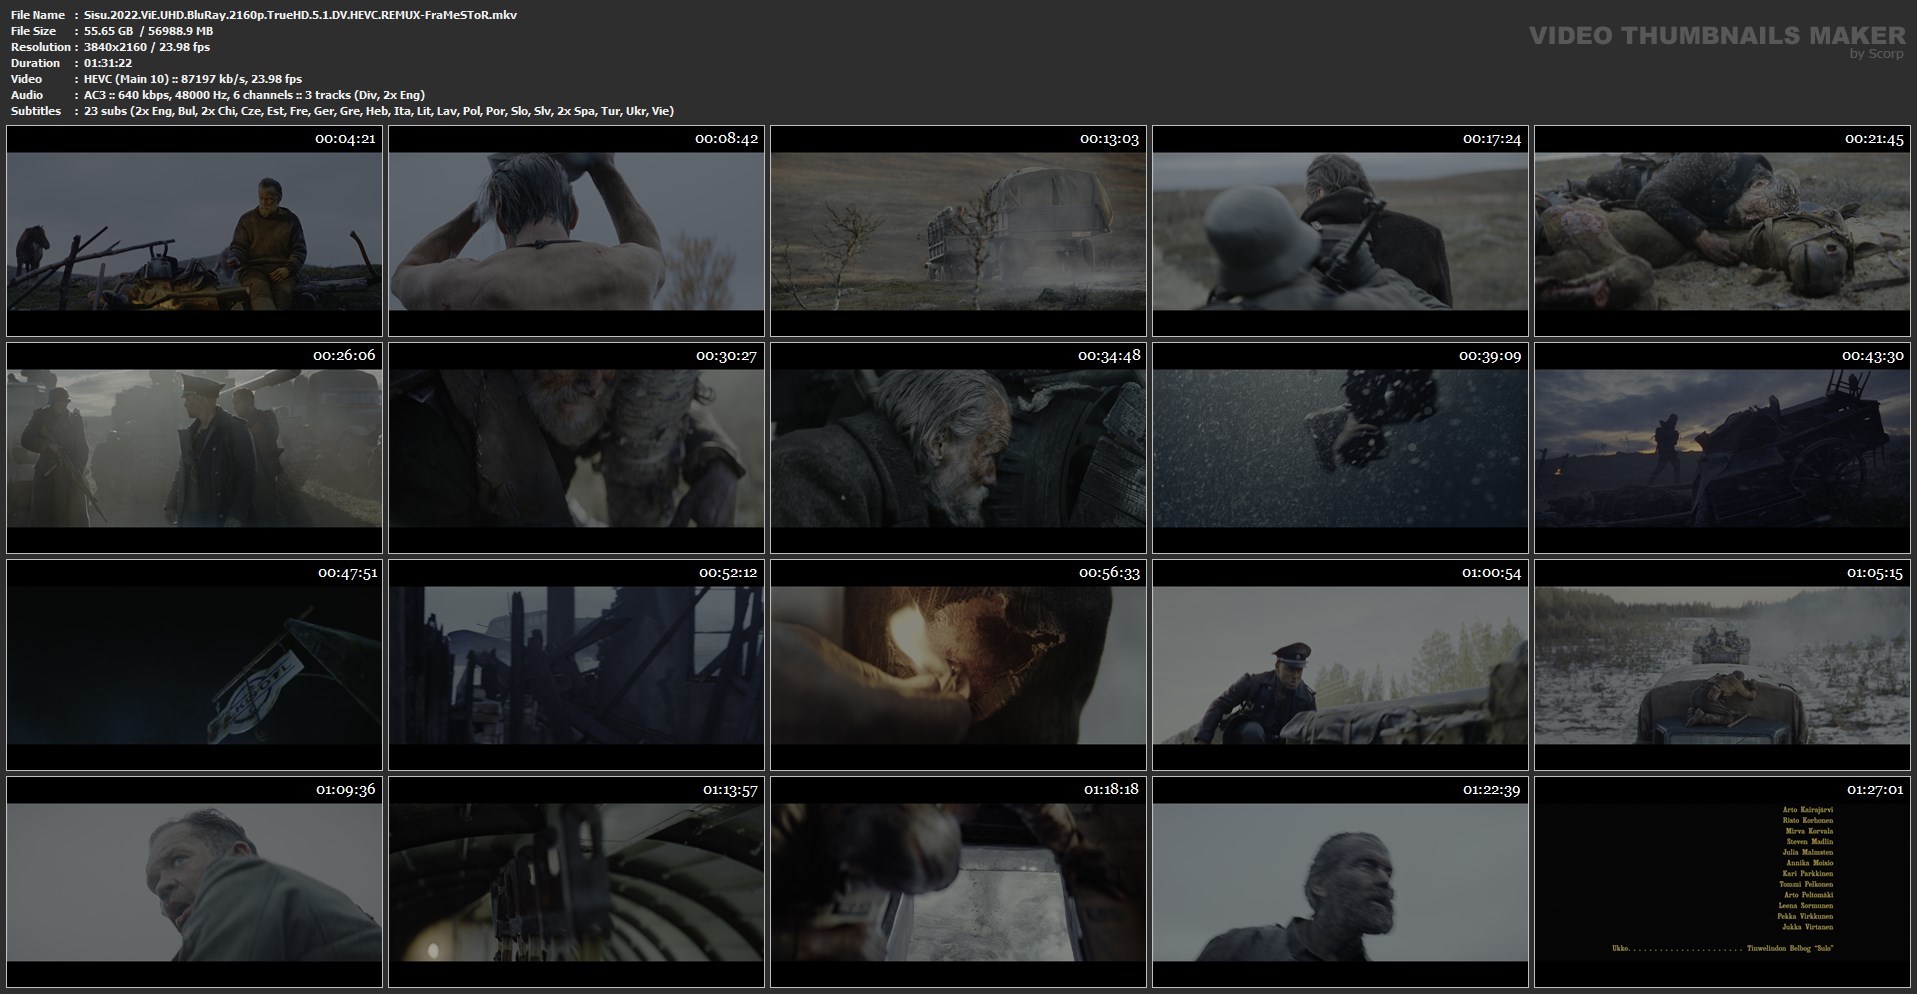Image resolution: width=1917 pixels, height=994 pixels.
Task: Open the sunset thumbnail at 00:43:30
Action: pyautogui.click(x=1722, y=448)
